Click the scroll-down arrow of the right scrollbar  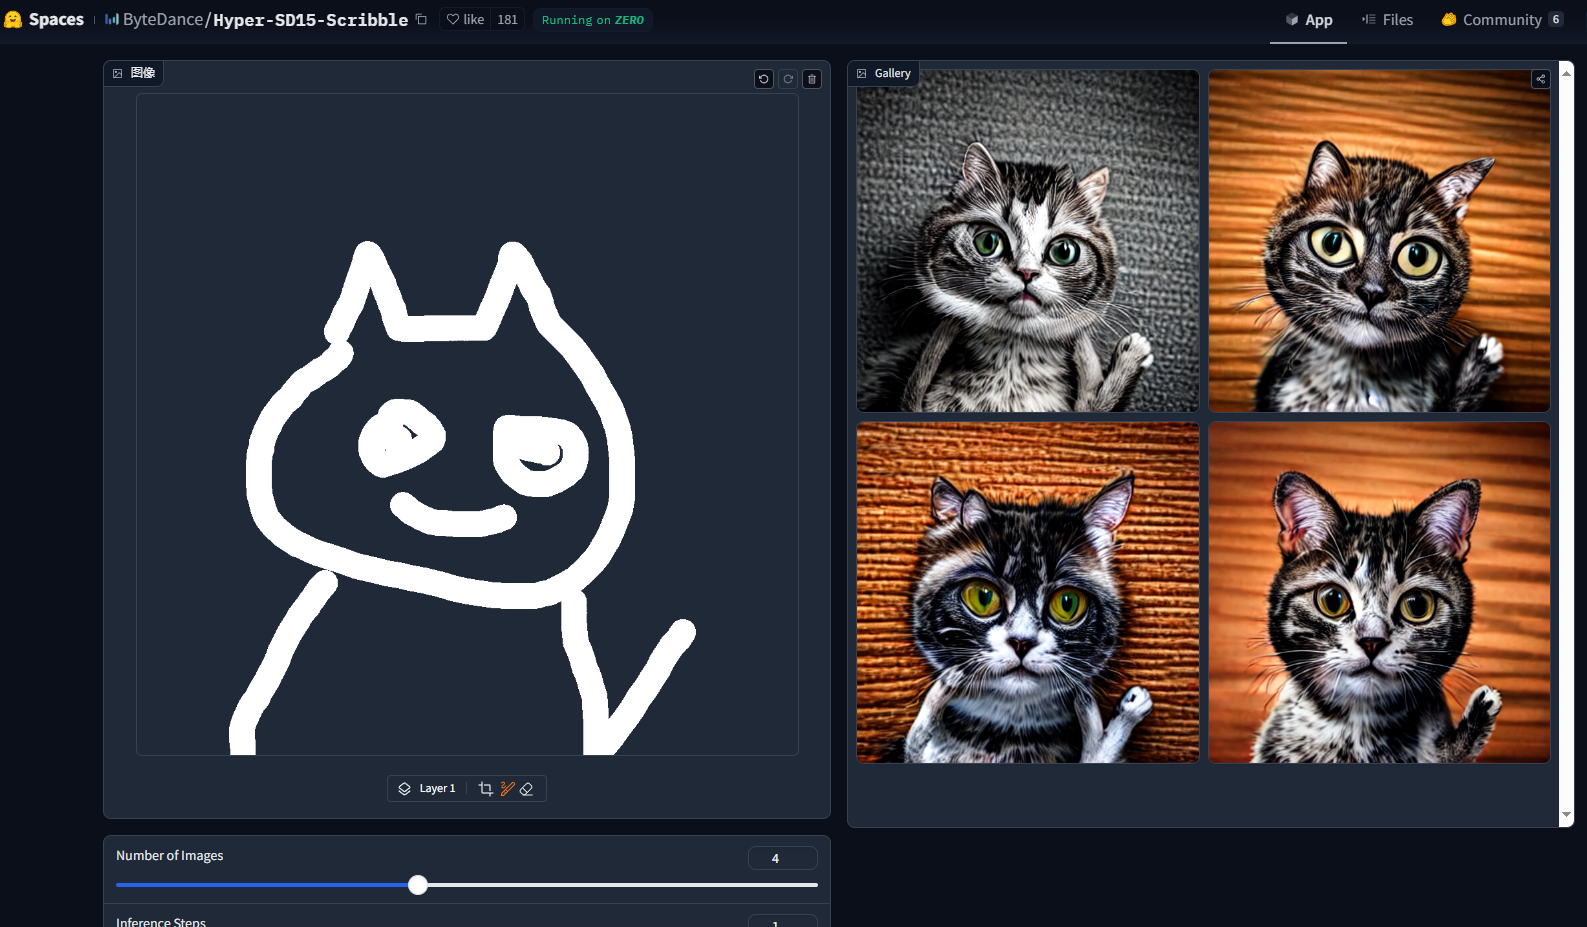click(x=1566, y=816)
